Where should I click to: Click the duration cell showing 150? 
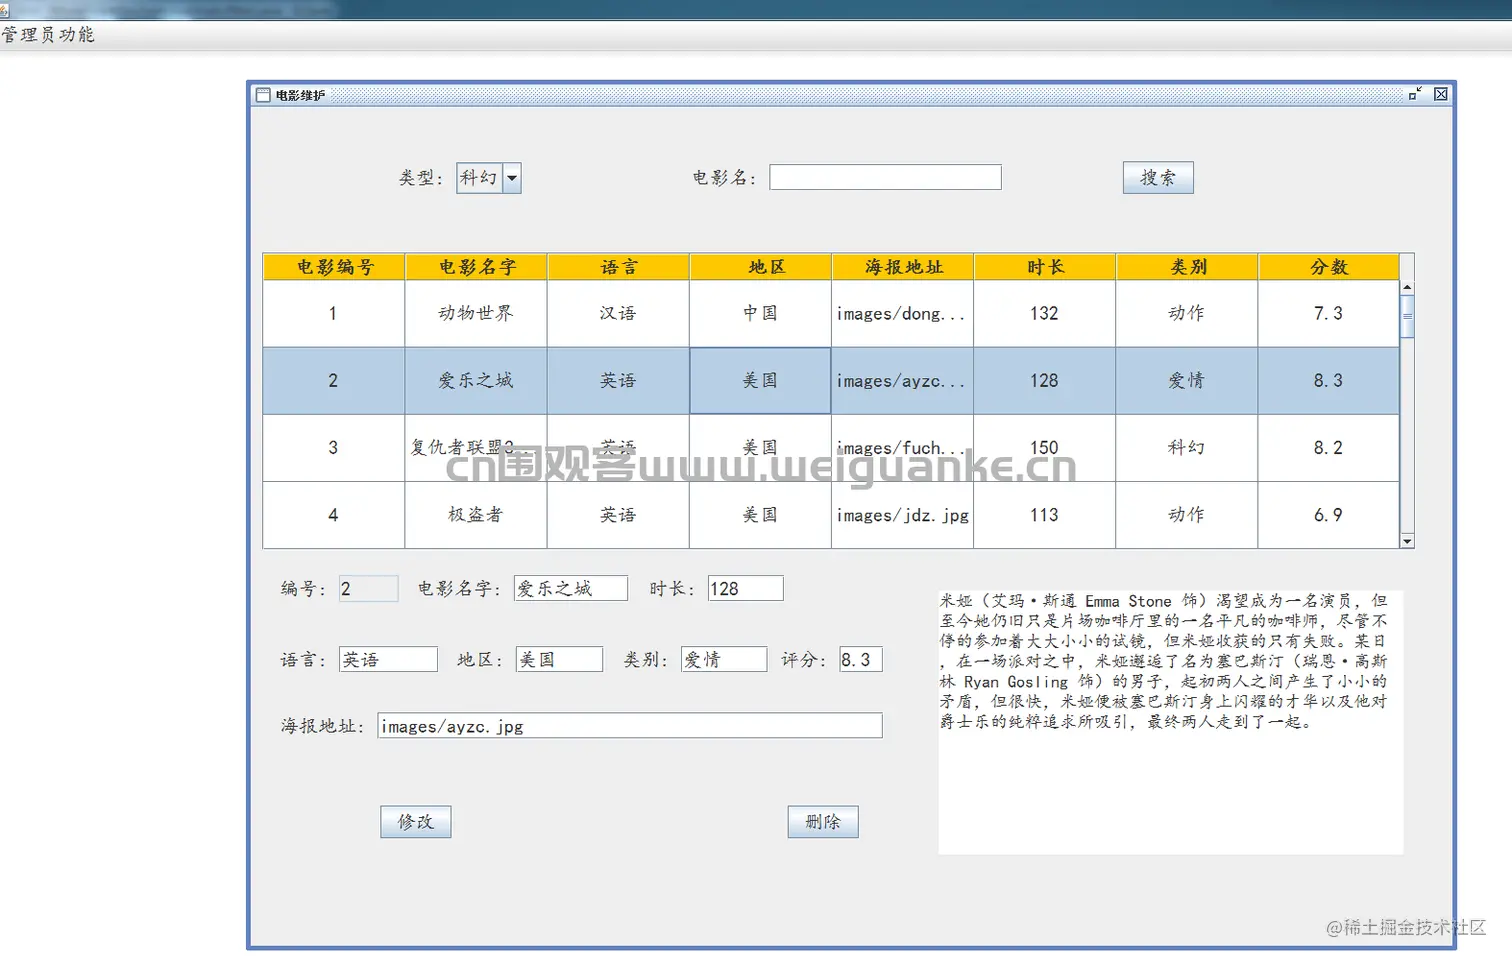(1044, 448)
